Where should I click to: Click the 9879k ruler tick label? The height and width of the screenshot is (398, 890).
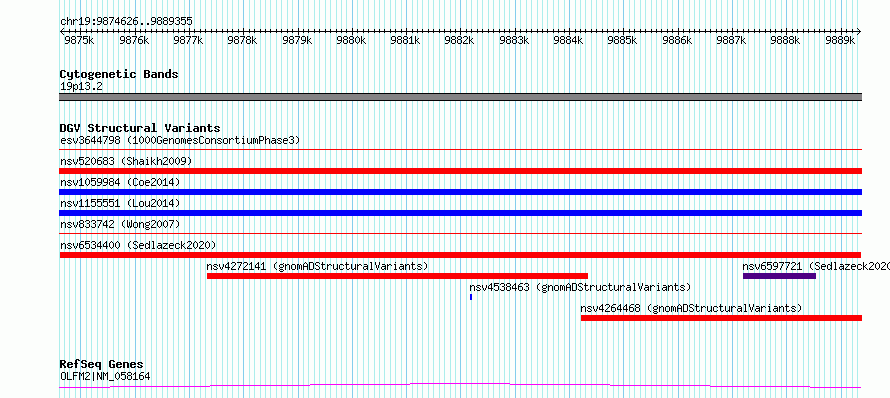click(x=296, y=40)
